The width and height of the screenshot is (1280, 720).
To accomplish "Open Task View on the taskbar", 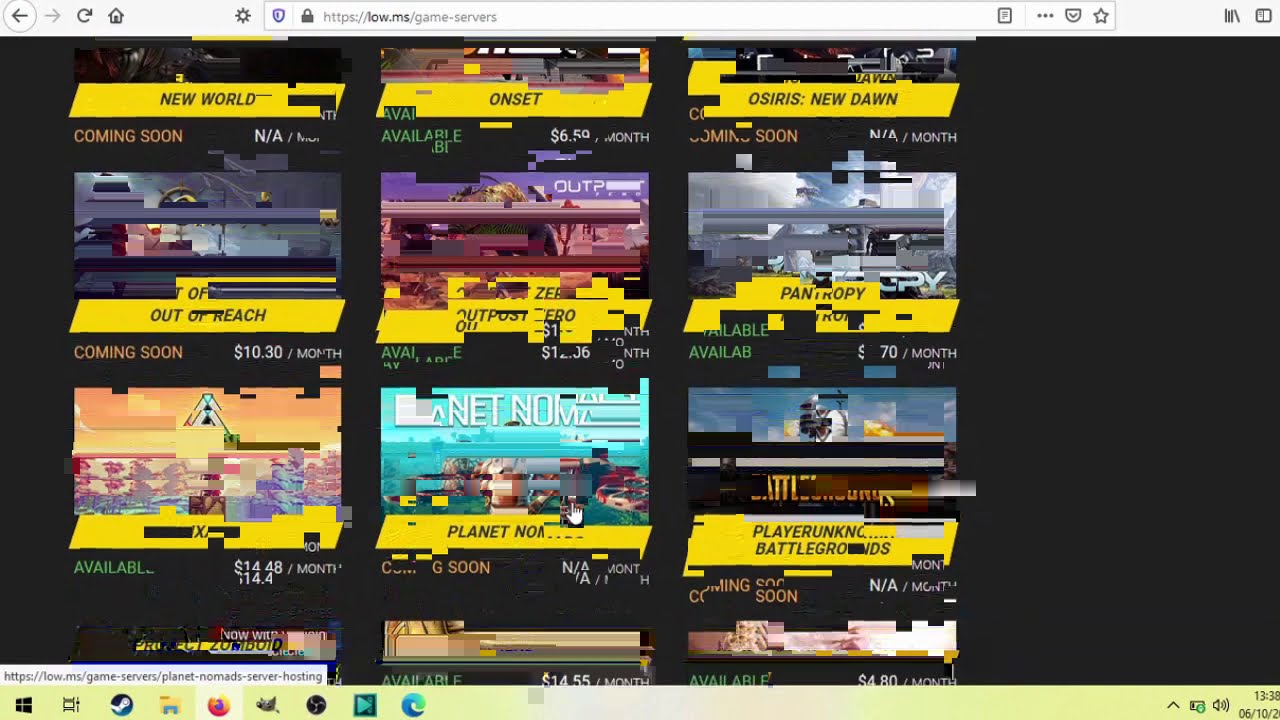I will pyautogui.click(x=71, y=705).
